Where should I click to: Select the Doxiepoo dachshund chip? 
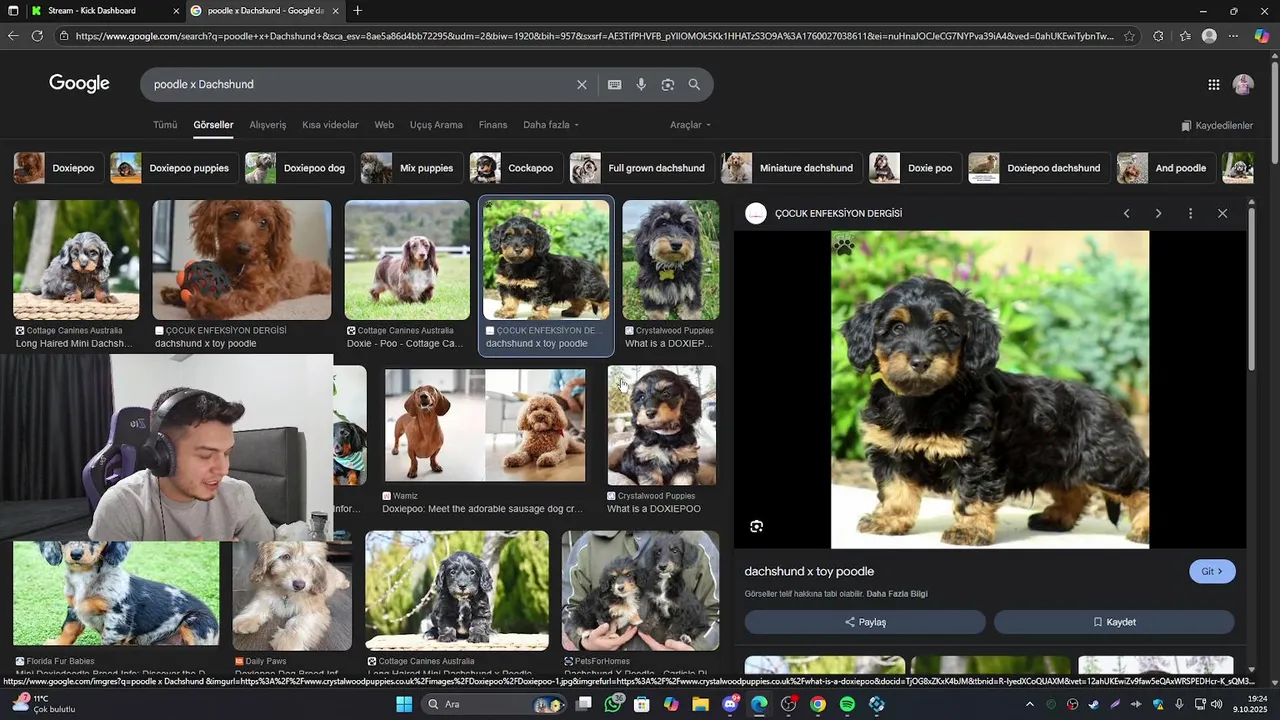coord(1039,168)
